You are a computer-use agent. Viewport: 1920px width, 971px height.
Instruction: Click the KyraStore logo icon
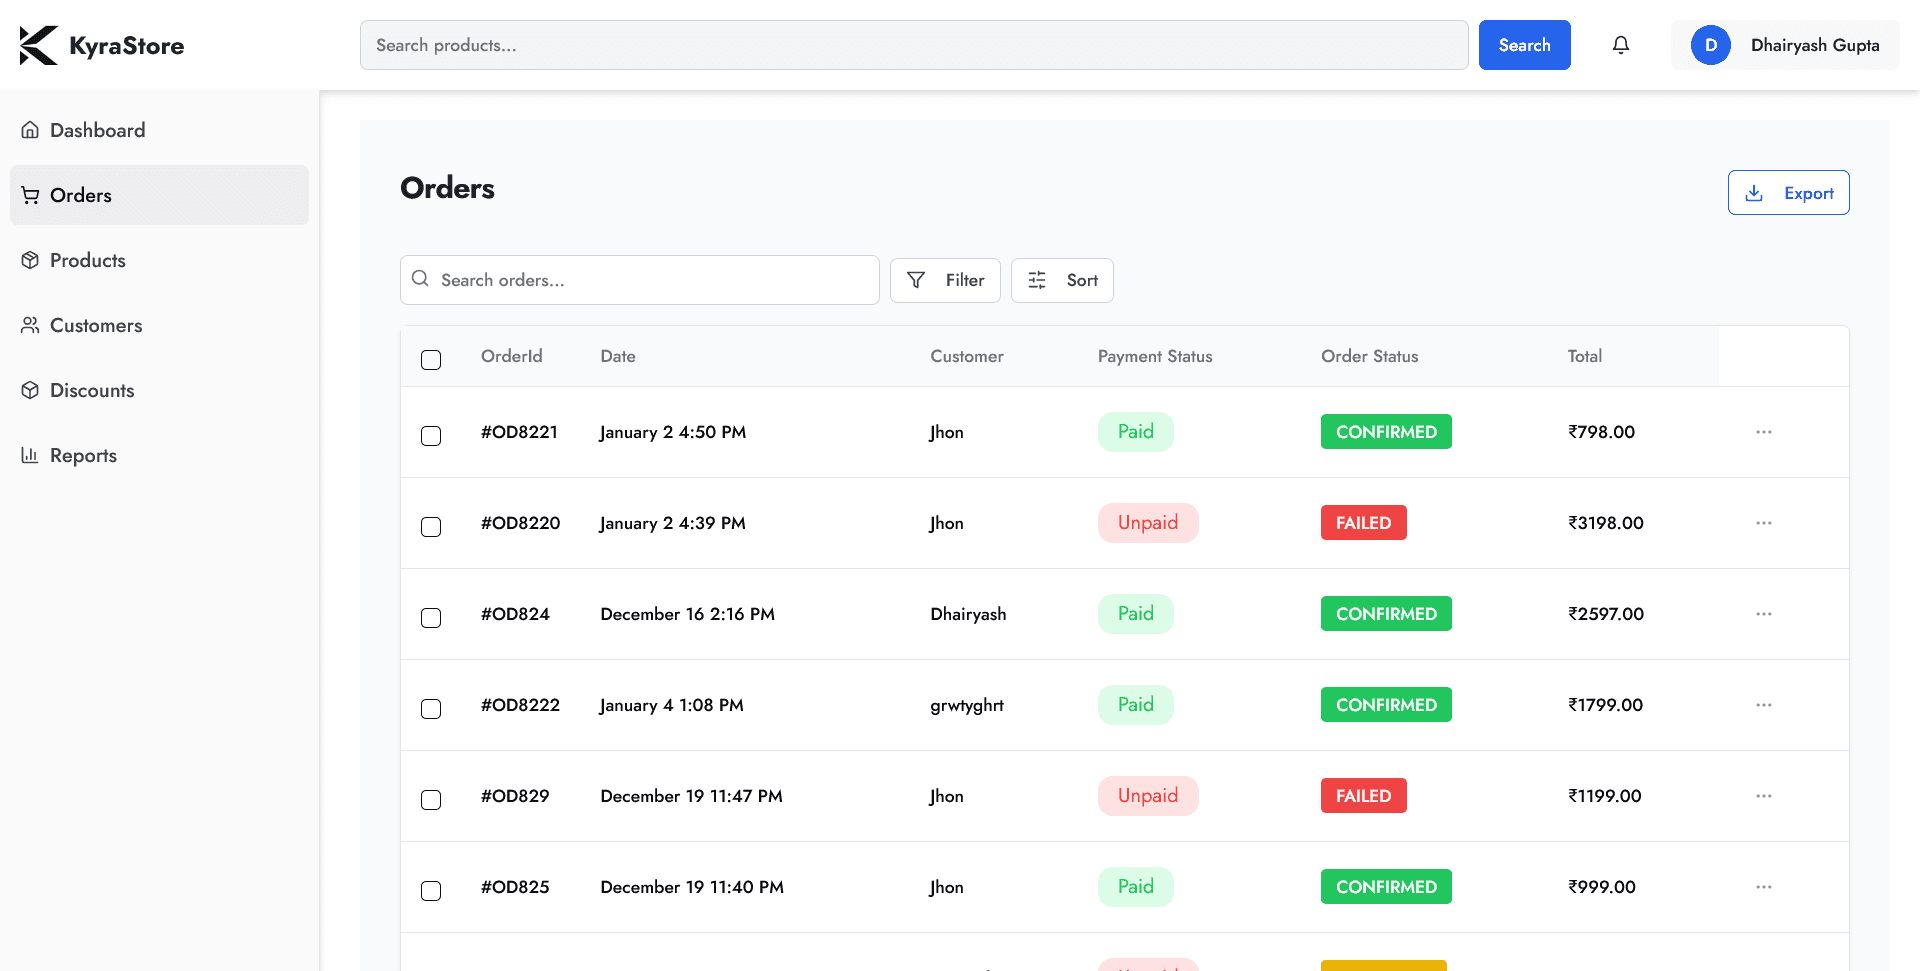coord(38,45)
